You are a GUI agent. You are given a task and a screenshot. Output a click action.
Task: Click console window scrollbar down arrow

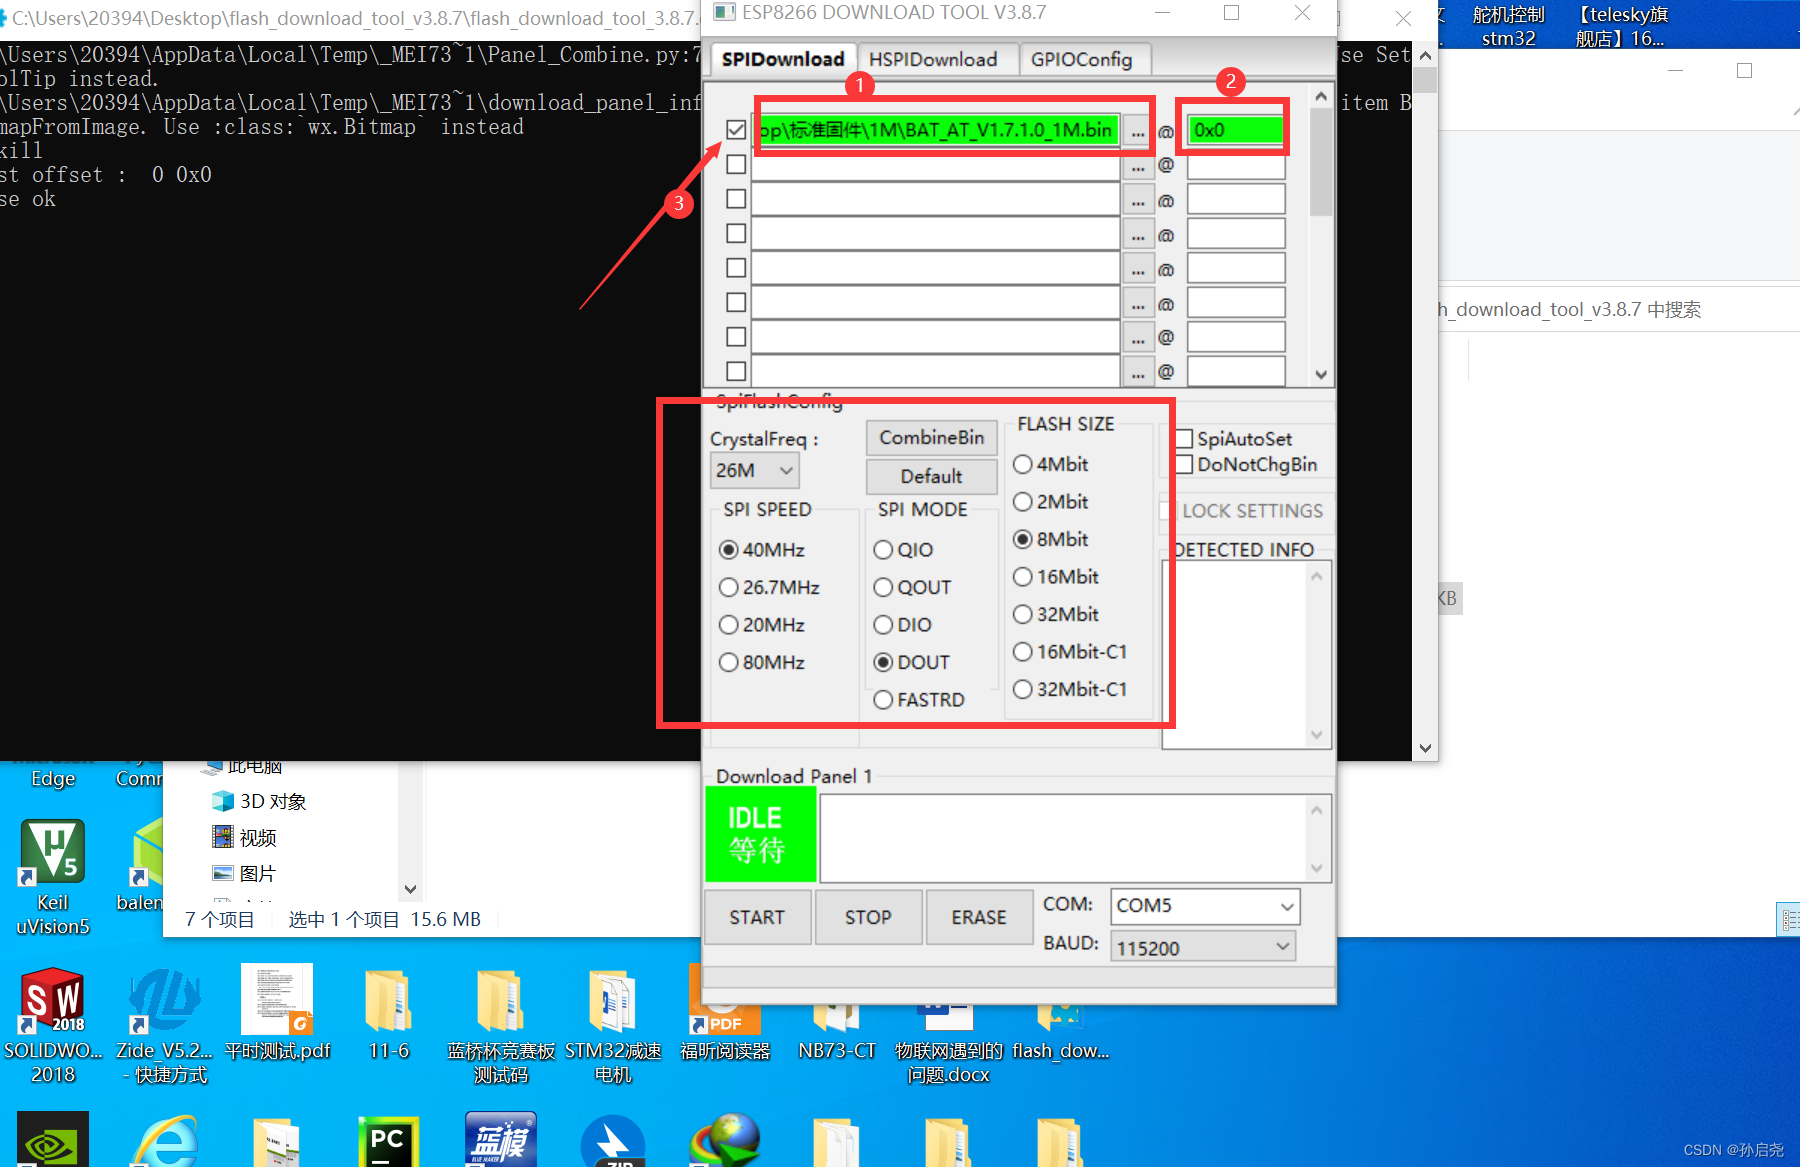pos(1425,748)
